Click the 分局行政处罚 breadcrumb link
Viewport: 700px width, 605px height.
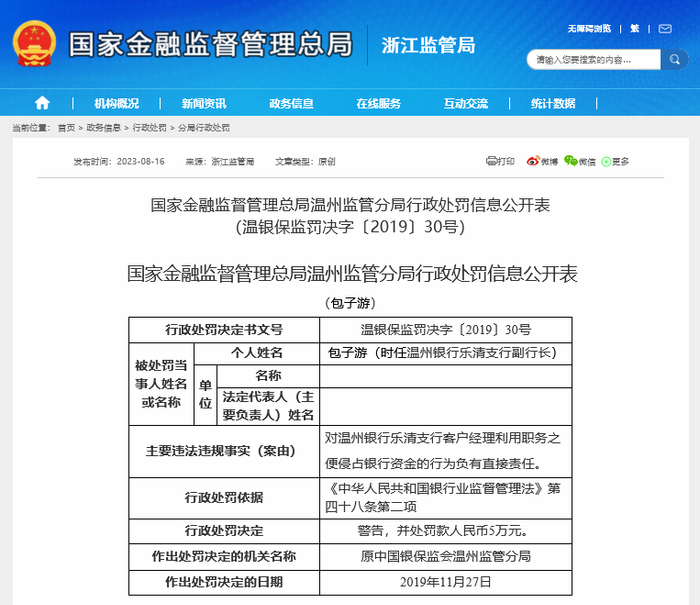tap(204, 128)
